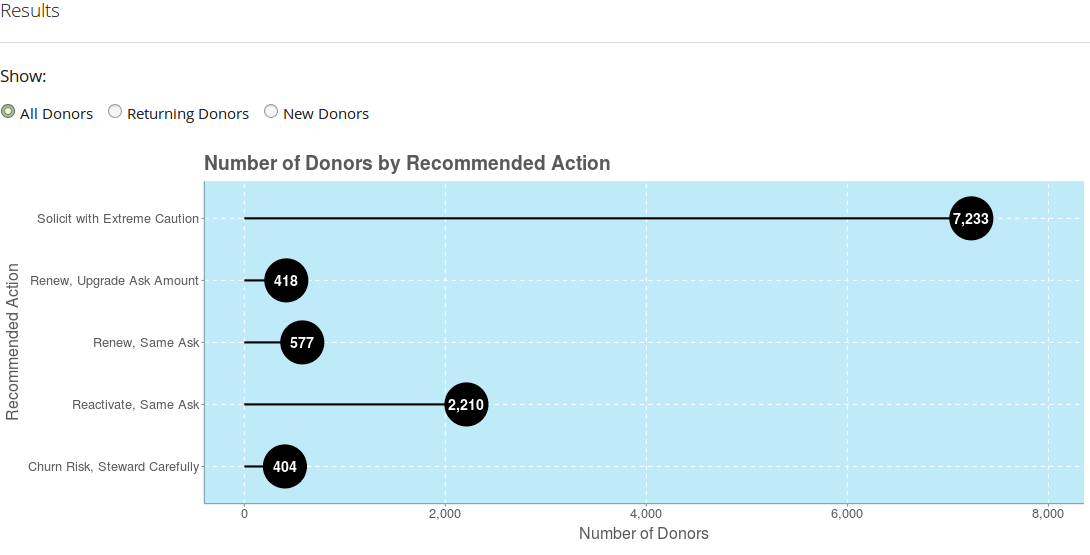Switch the filter to New Donors
The width and height of the screenshot is (1090, 555).
click(271, 112)
